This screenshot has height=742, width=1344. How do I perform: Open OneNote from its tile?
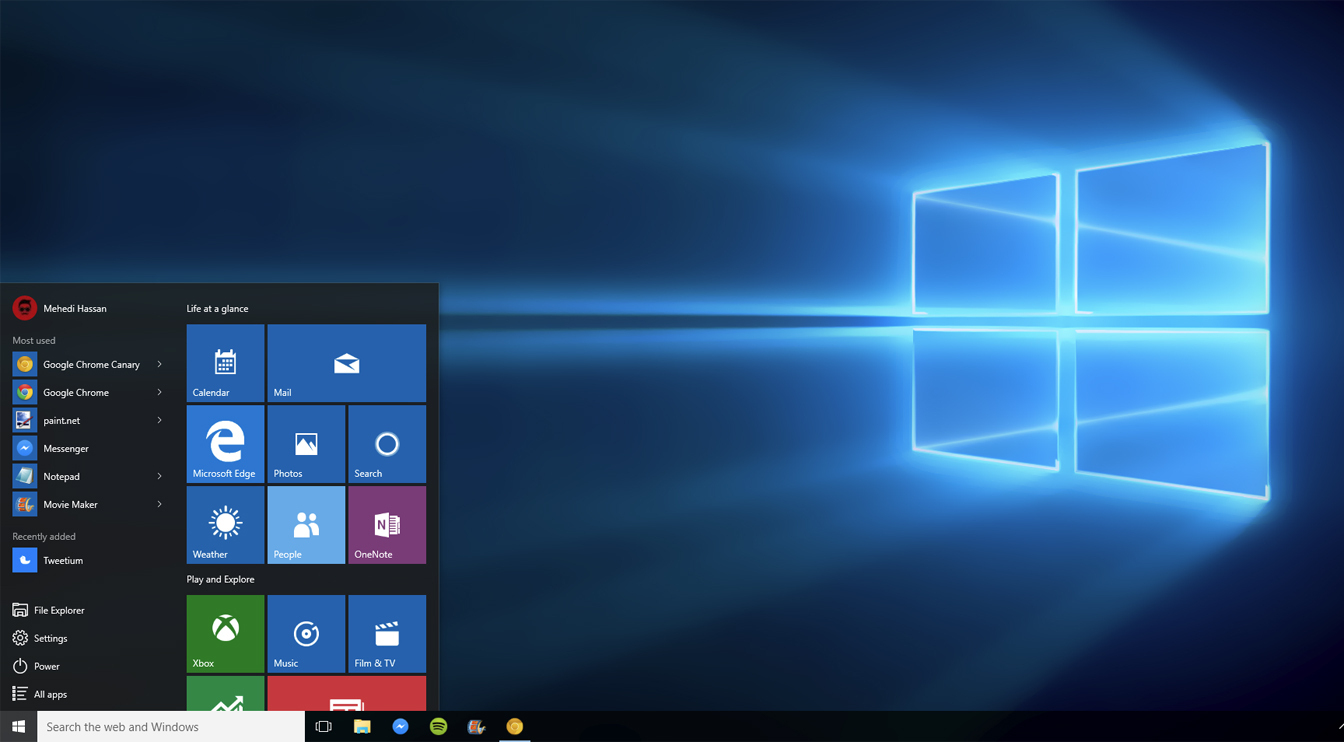[x=386, y=524]
